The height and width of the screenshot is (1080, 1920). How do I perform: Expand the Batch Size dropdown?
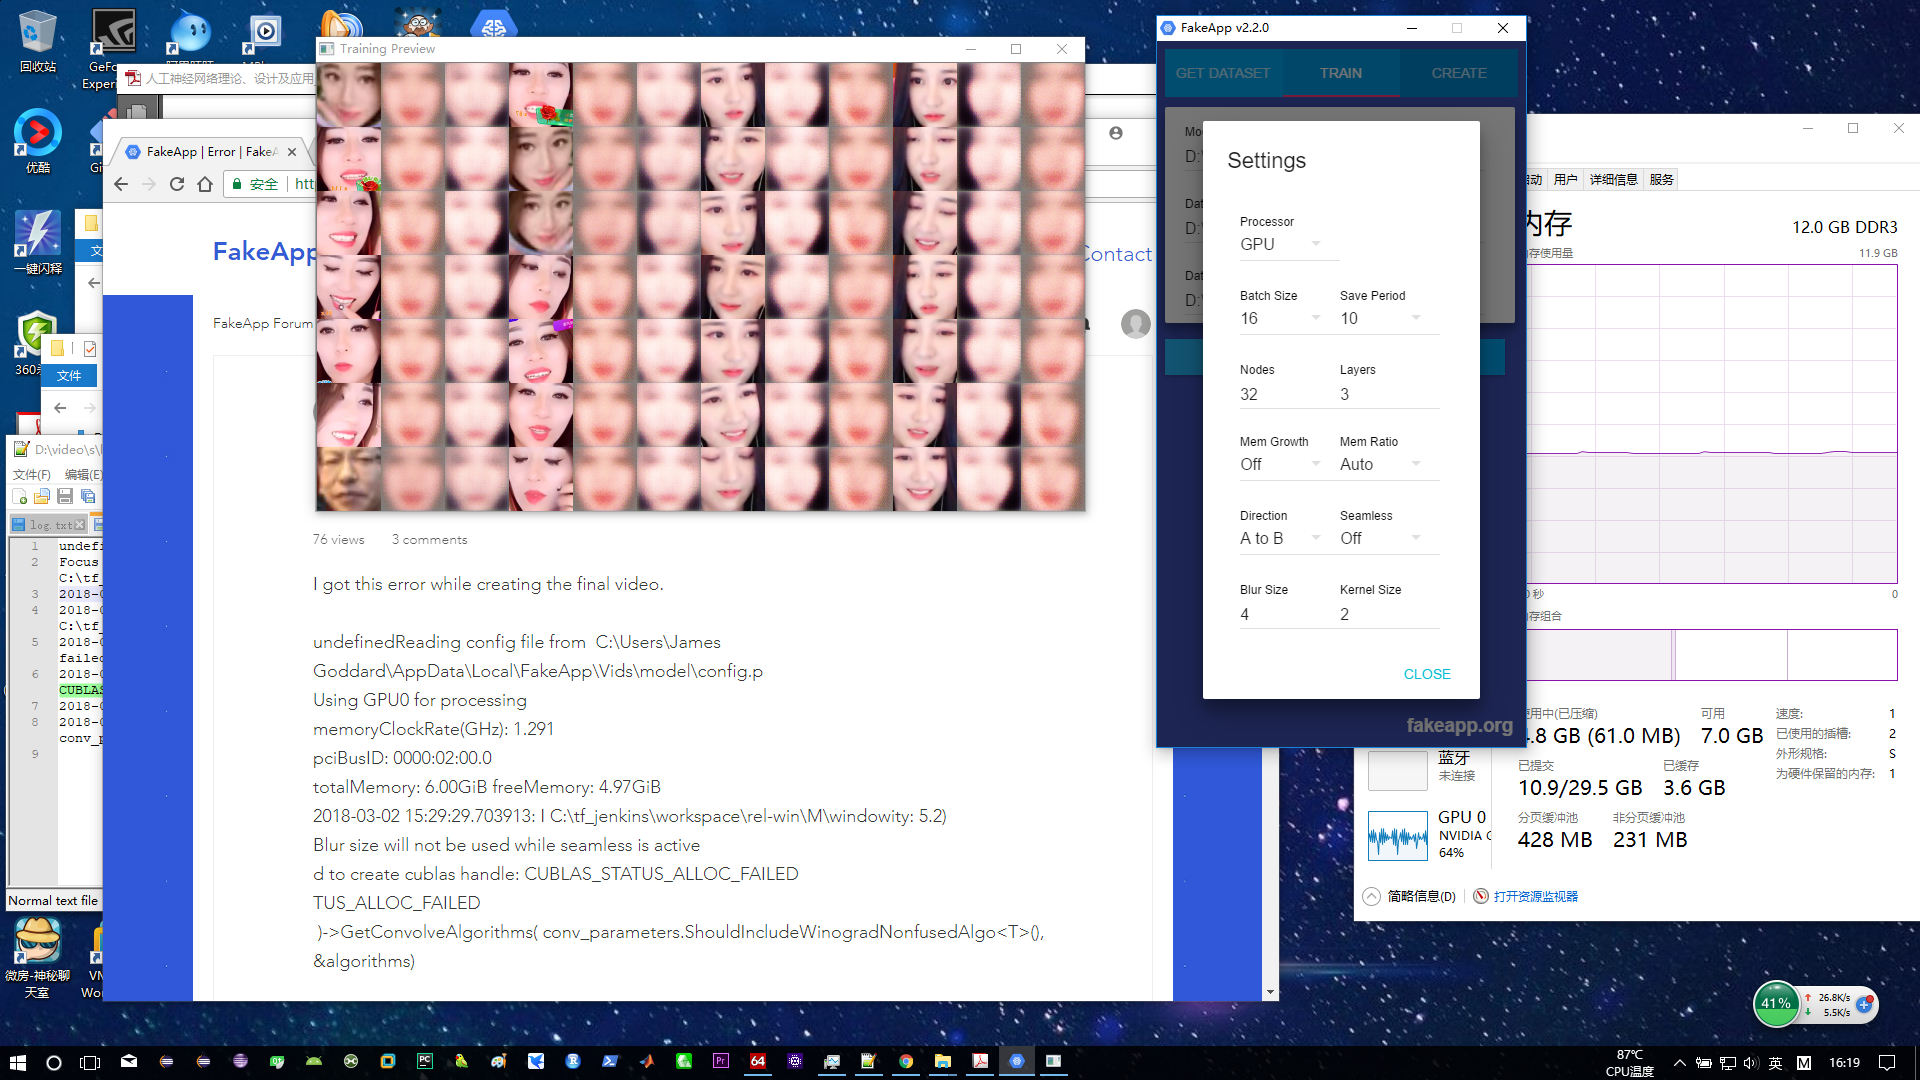1280,318
